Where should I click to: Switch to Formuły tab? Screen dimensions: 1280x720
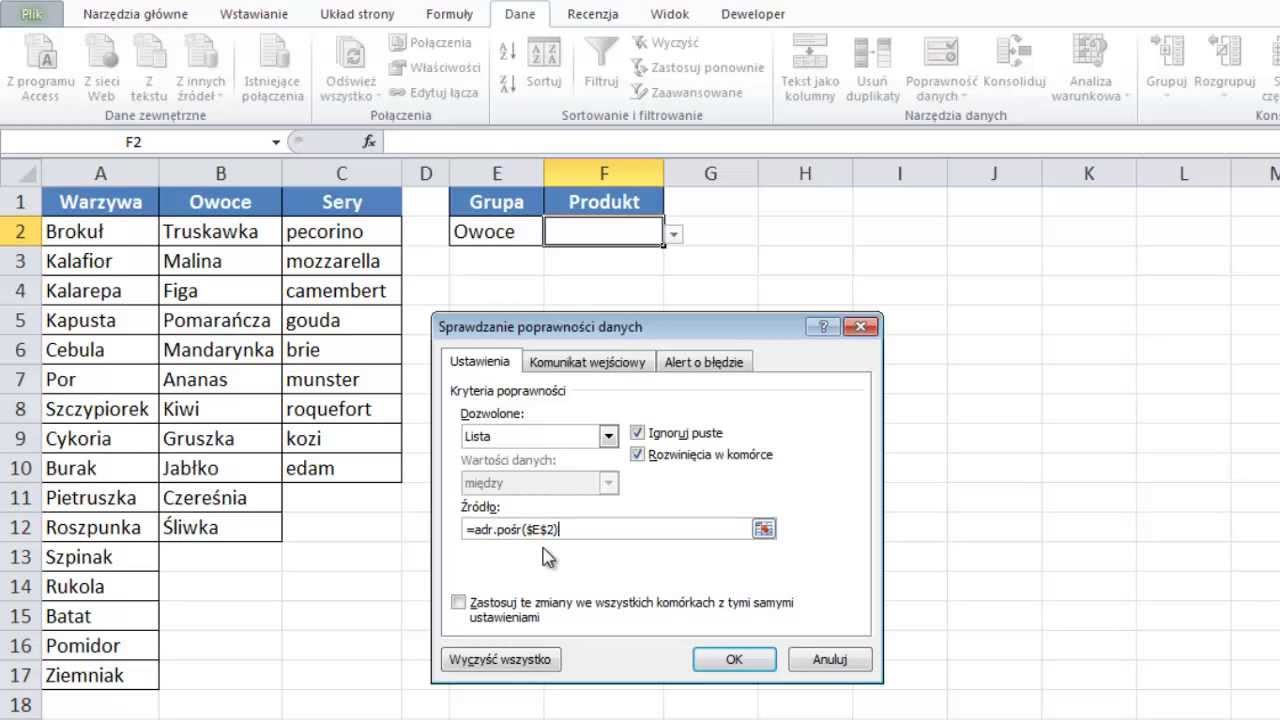pyautogui.click(x=449, y=14)
